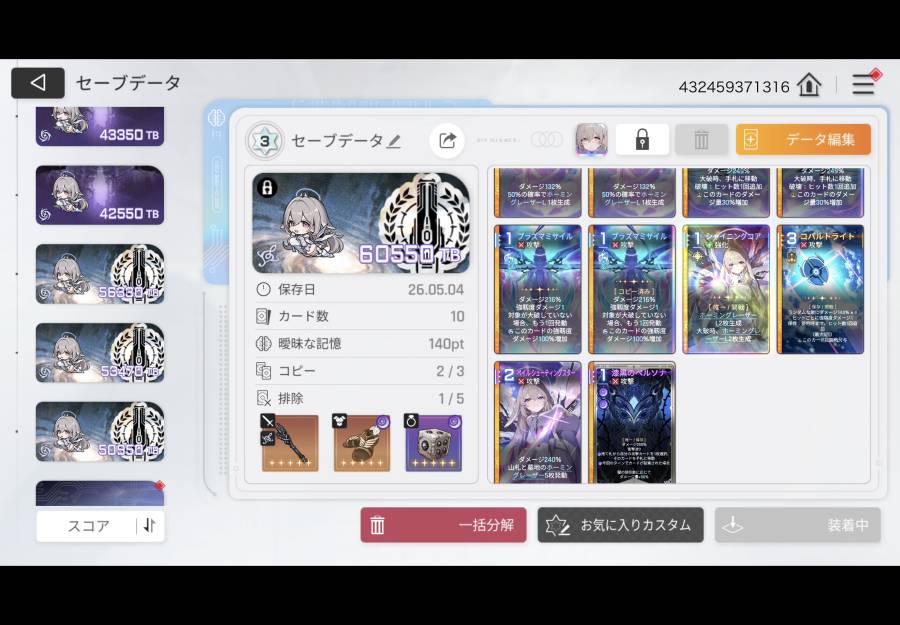Viewport: 900px width, 625px height.
Task: Toggle sort order arrows next to スコア
Action: coord(150,526)
